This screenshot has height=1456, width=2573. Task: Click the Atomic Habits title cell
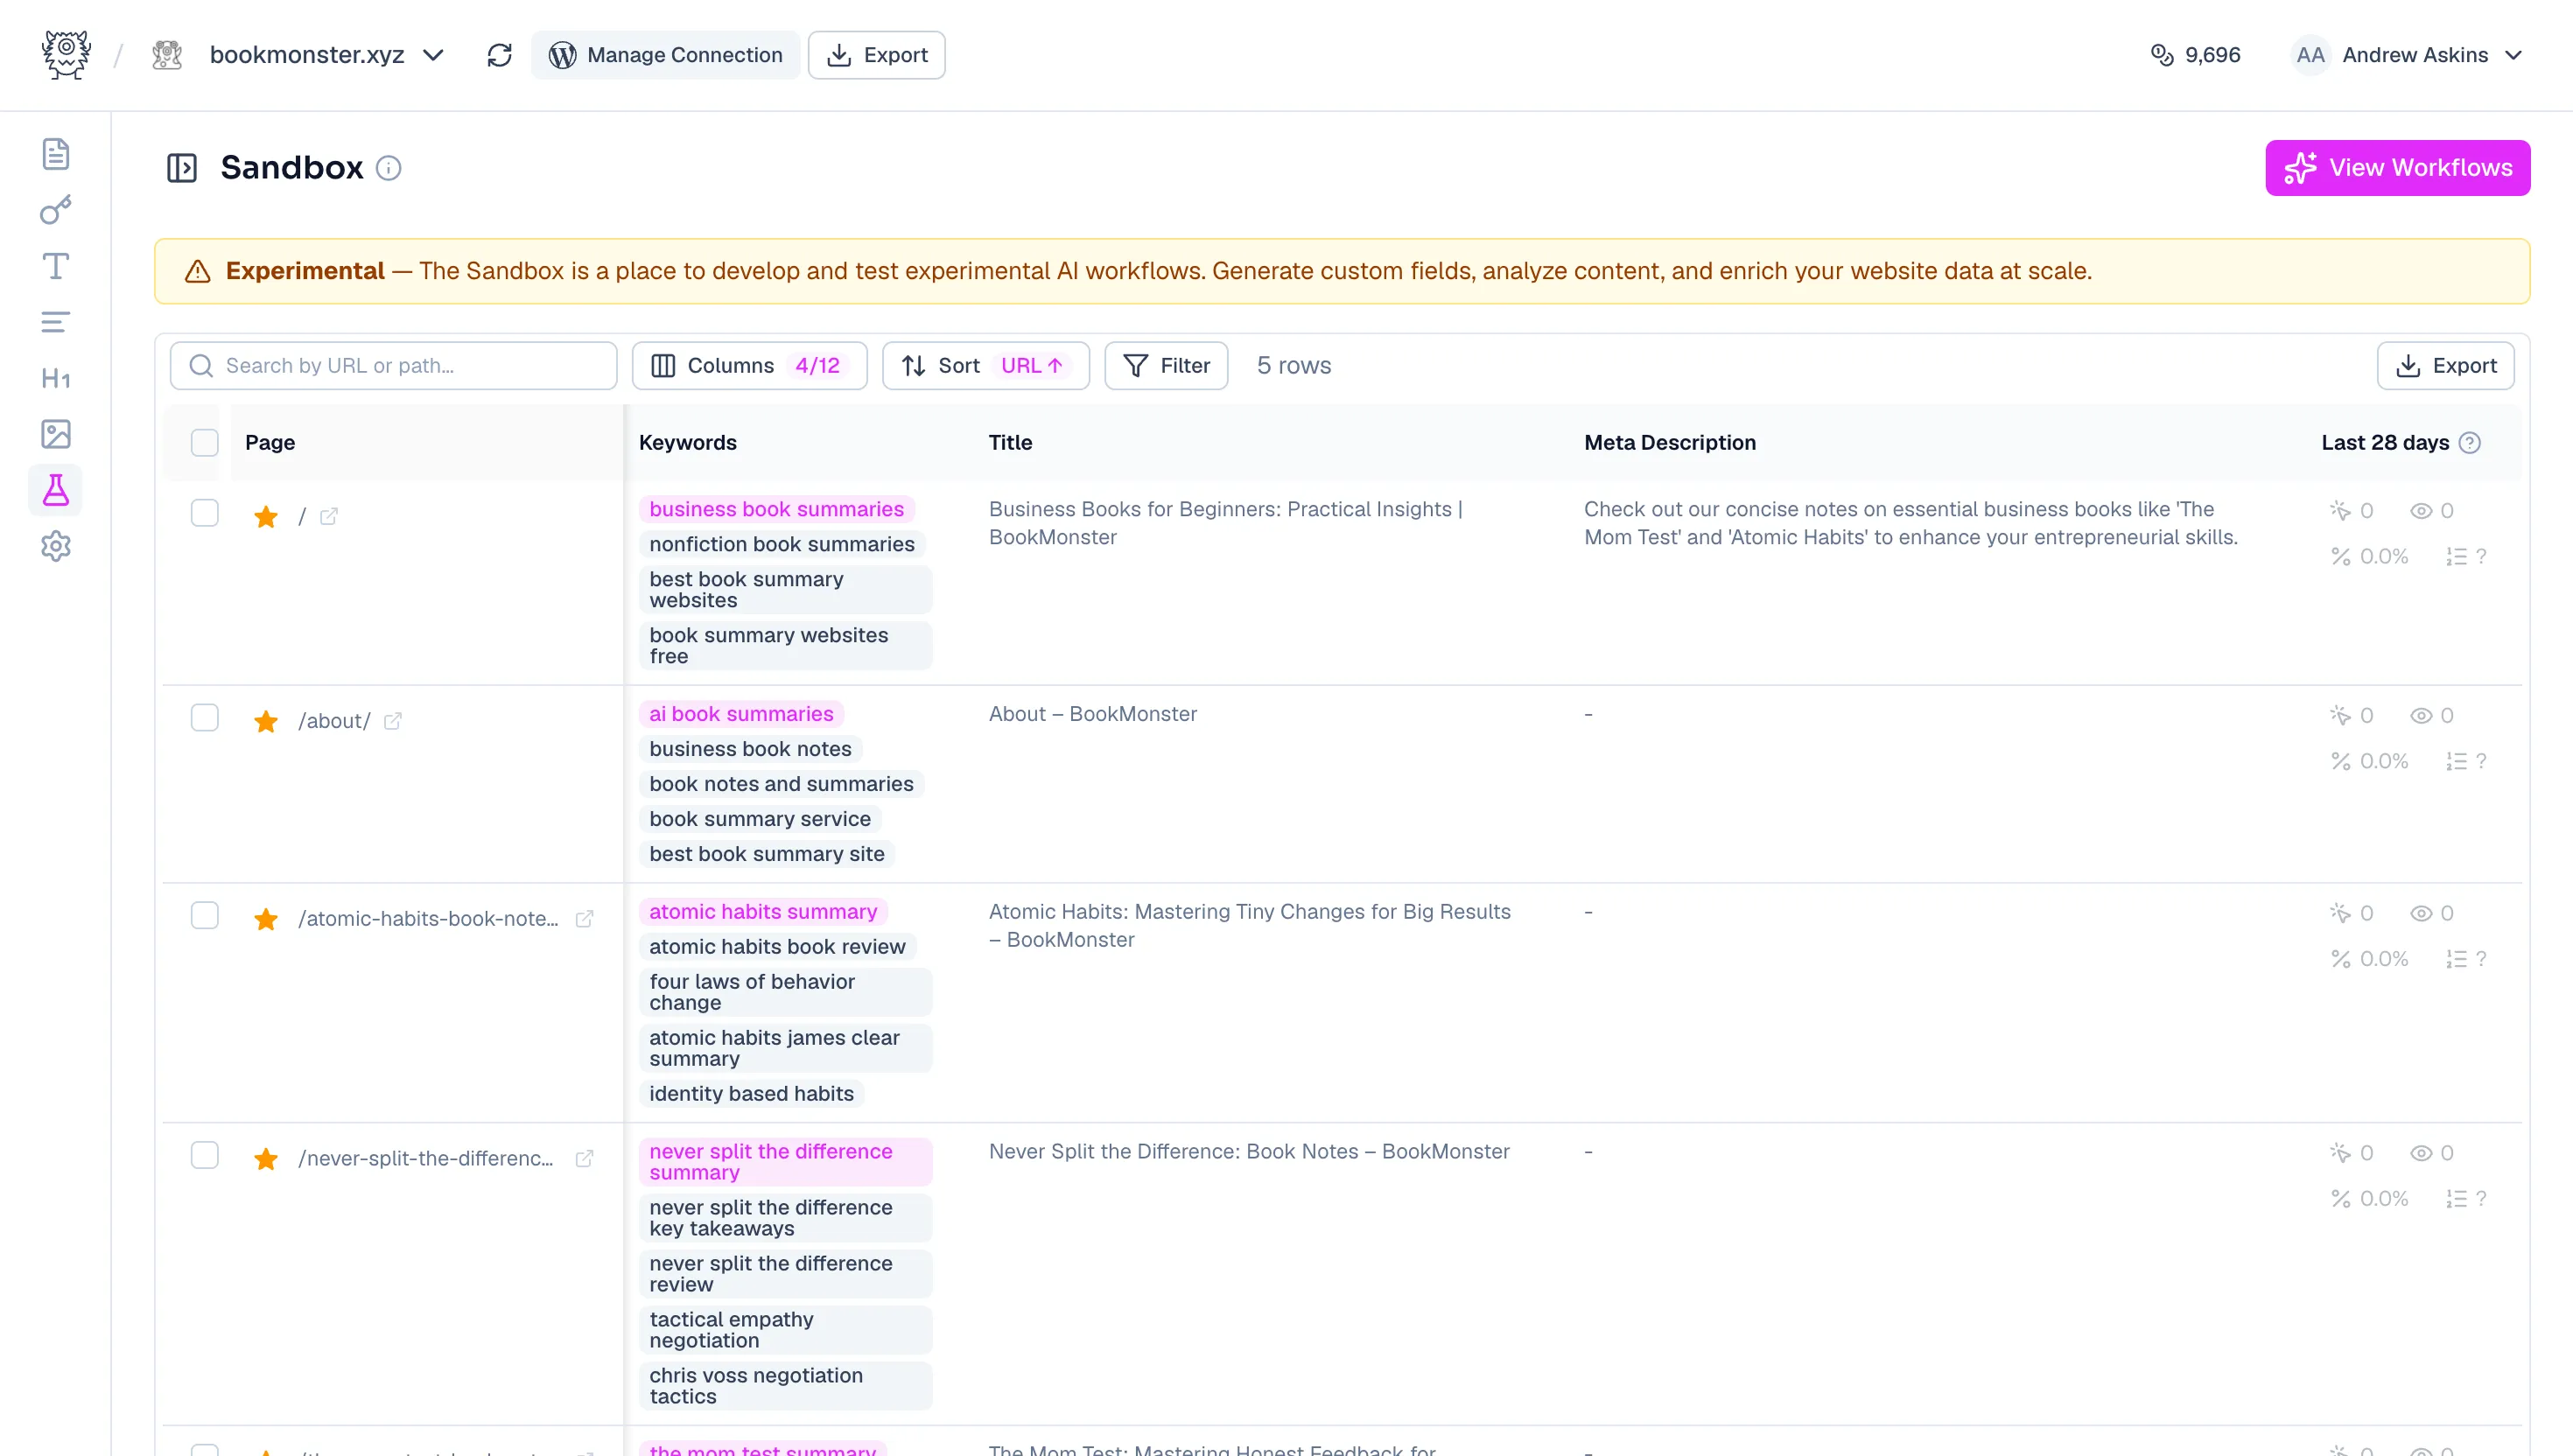pos(1249,926)
